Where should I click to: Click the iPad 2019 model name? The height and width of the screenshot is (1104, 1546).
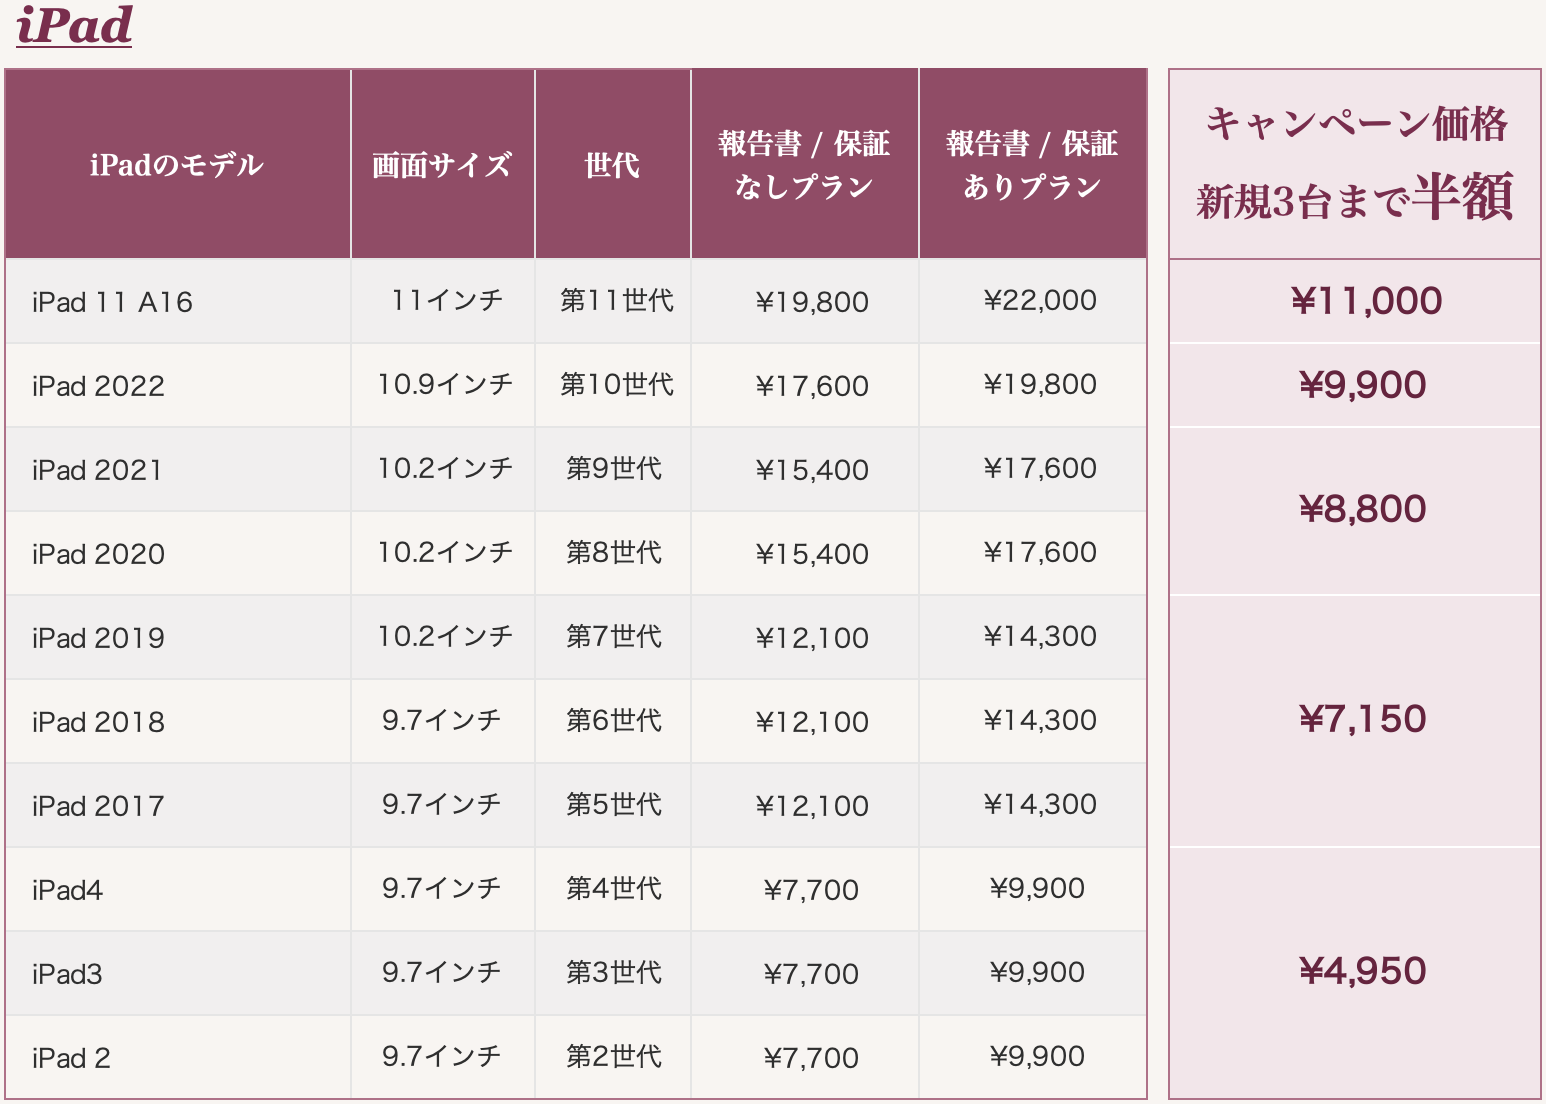(98, 638)
